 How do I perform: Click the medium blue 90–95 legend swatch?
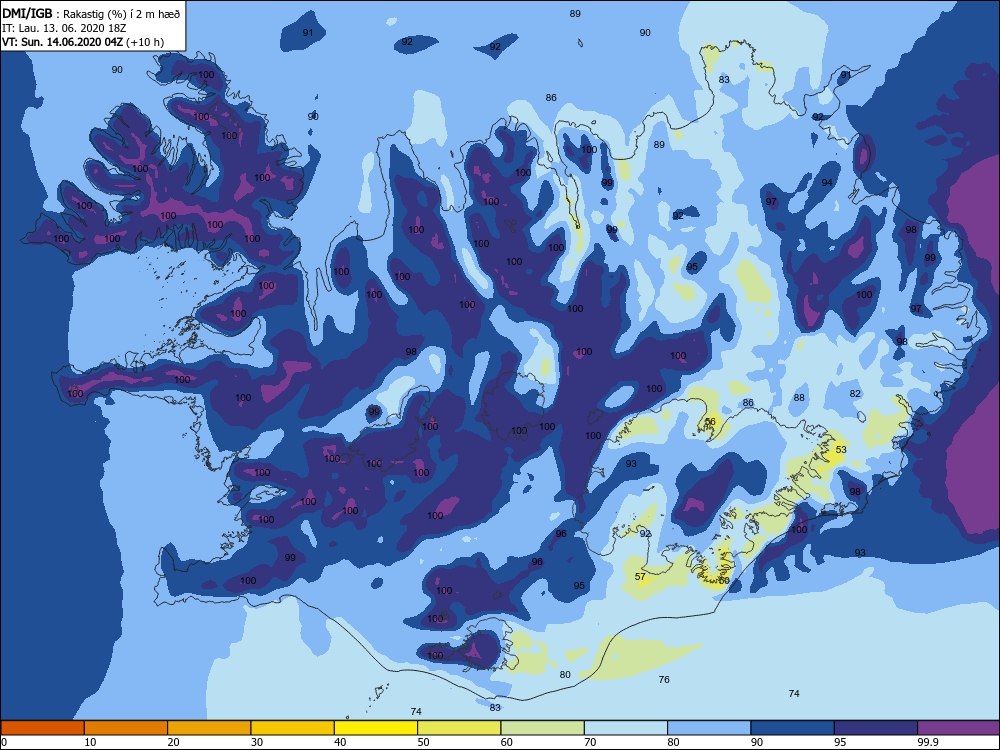coord(793,728)
